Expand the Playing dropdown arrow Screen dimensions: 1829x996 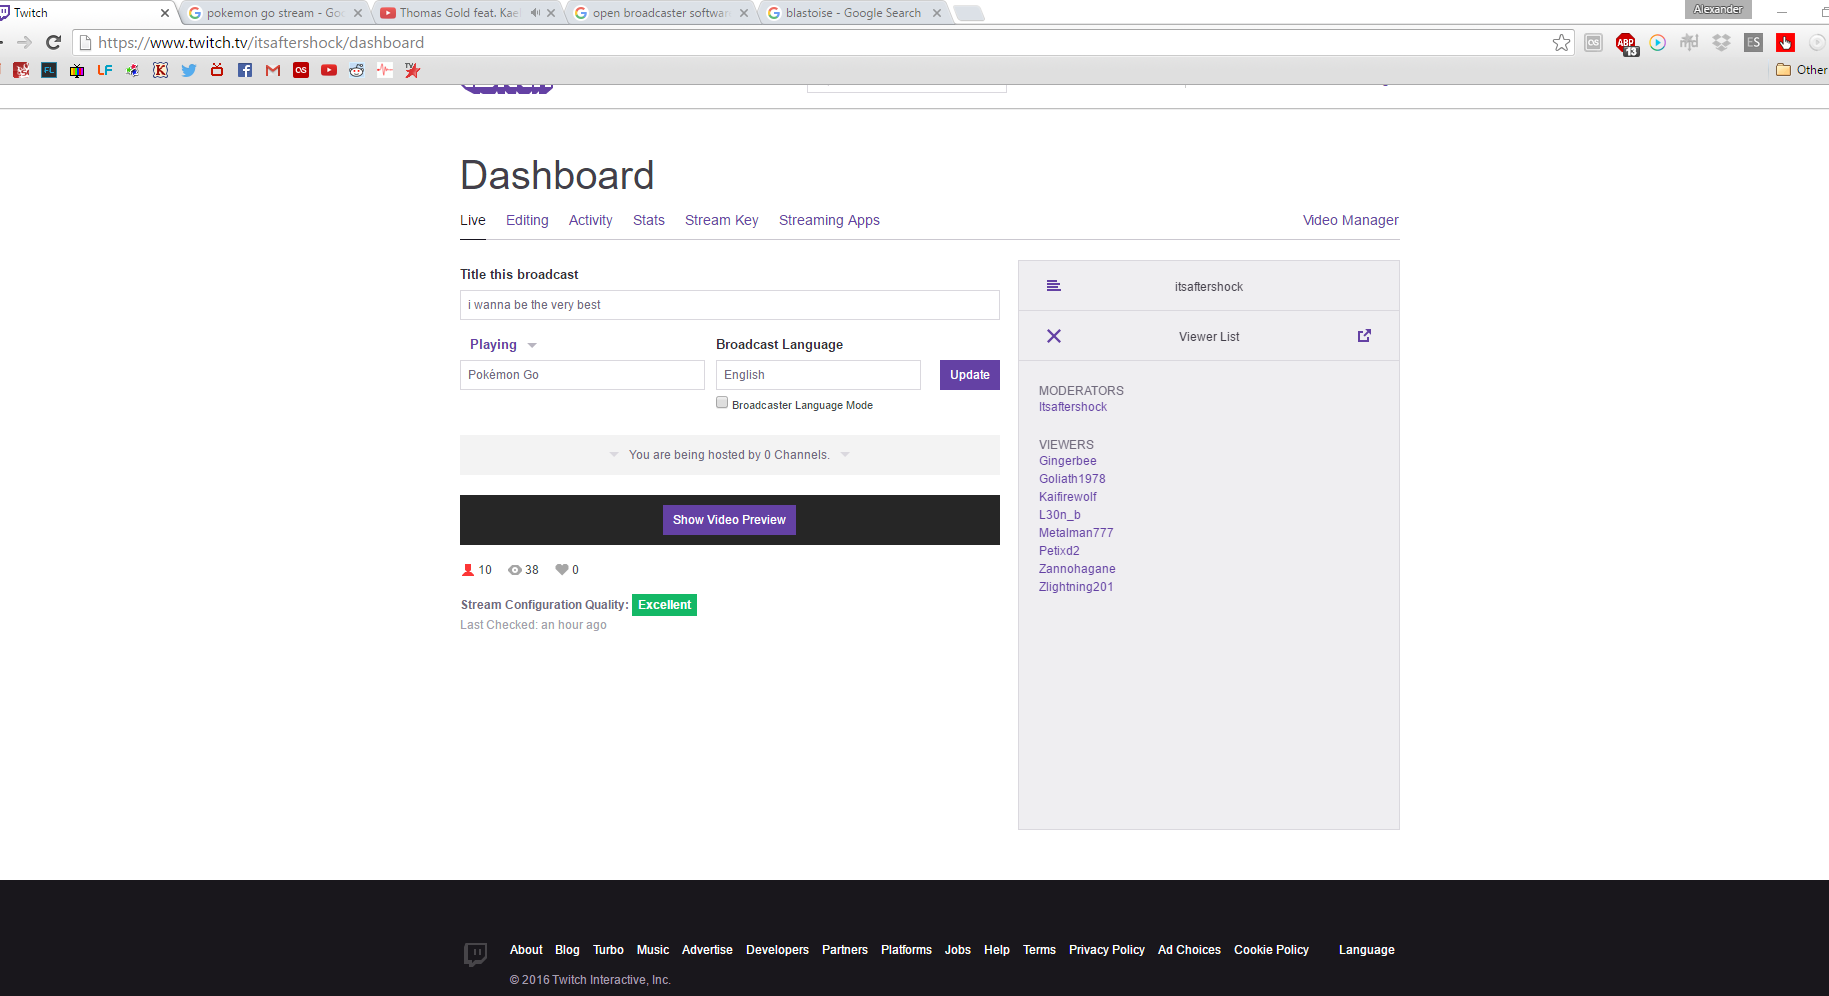532,345
